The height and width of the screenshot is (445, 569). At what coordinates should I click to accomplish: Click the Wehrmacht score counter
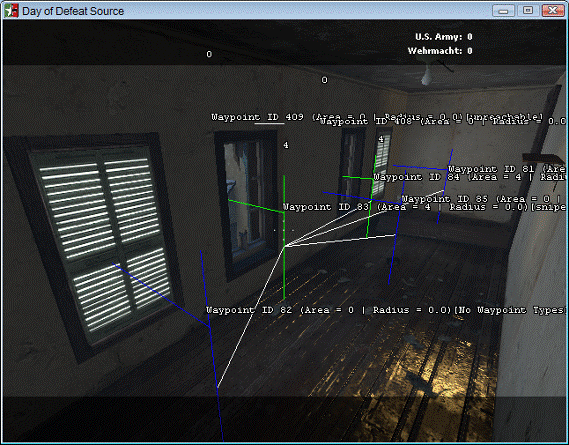coord(440,51)
